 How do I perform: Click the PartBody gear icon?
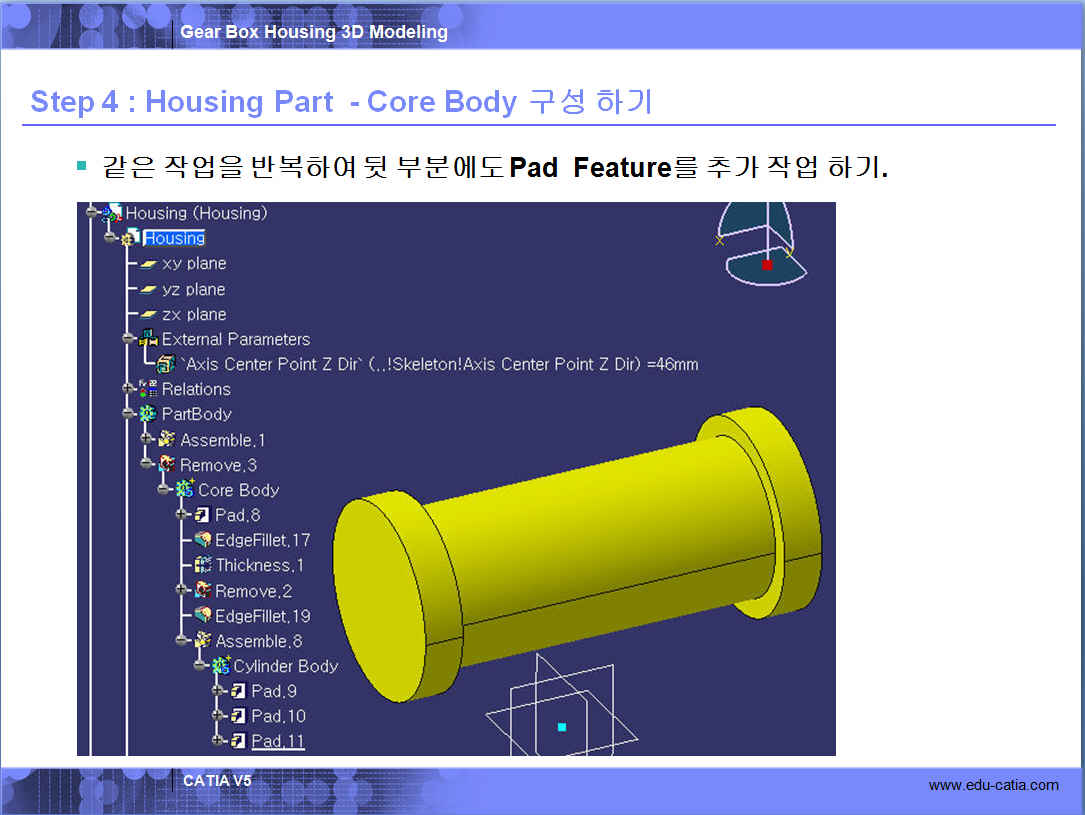(149, 414)
